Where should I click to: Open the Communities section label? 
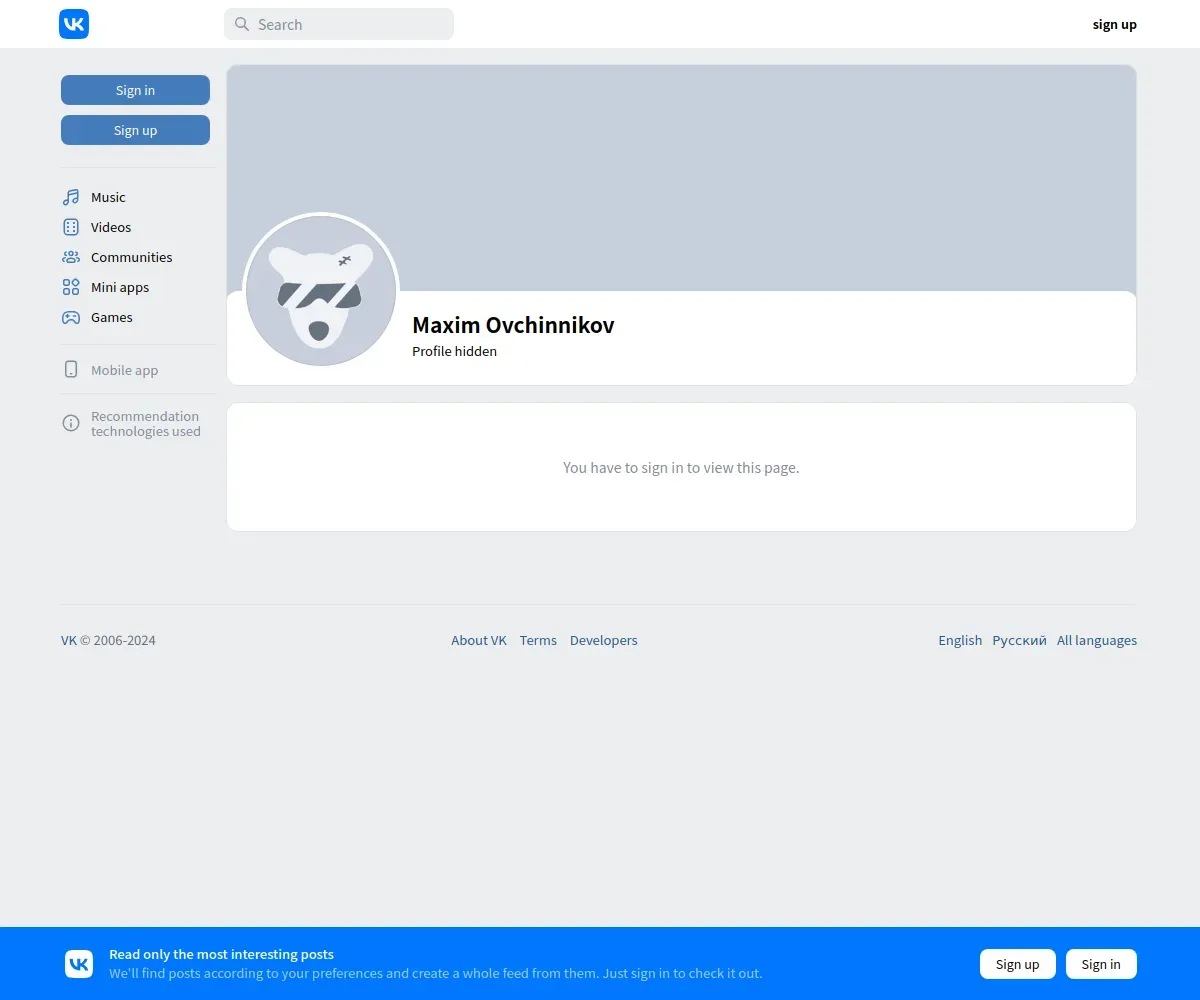pyautogui.click(x=132, y=257)
